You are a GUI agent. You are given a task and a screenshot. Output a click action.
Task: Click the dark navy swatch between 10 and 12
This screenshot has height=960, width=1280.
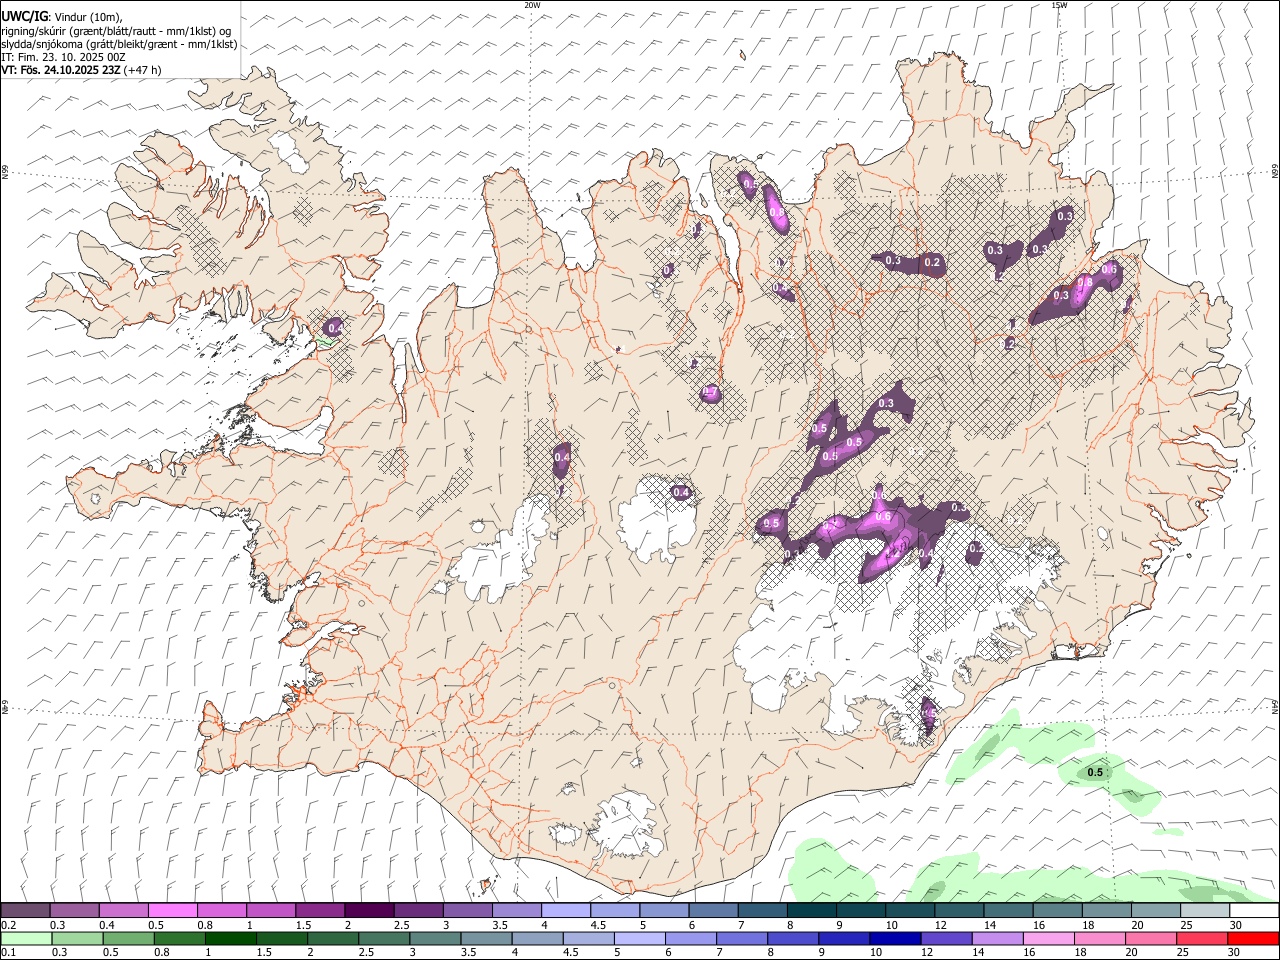[x=893, y=938]
